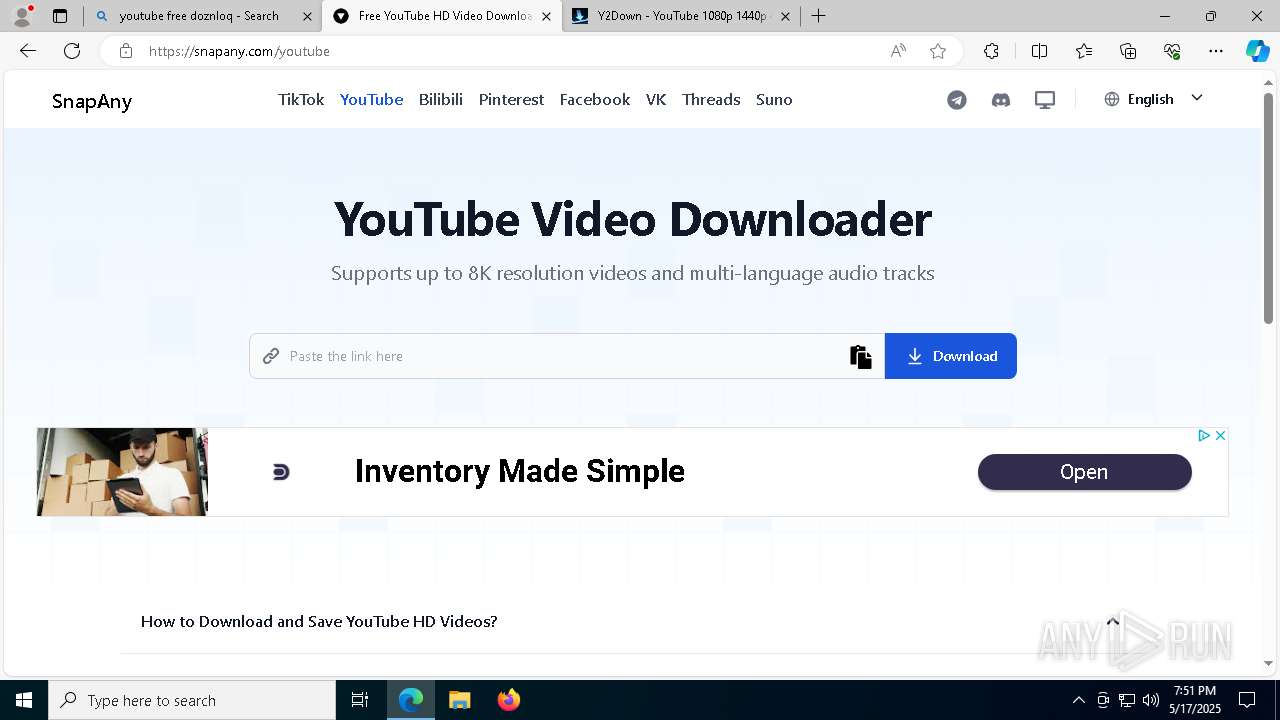Open Settings and more ellipsis menu
1280x720 pixels.
click(1216, 51)
